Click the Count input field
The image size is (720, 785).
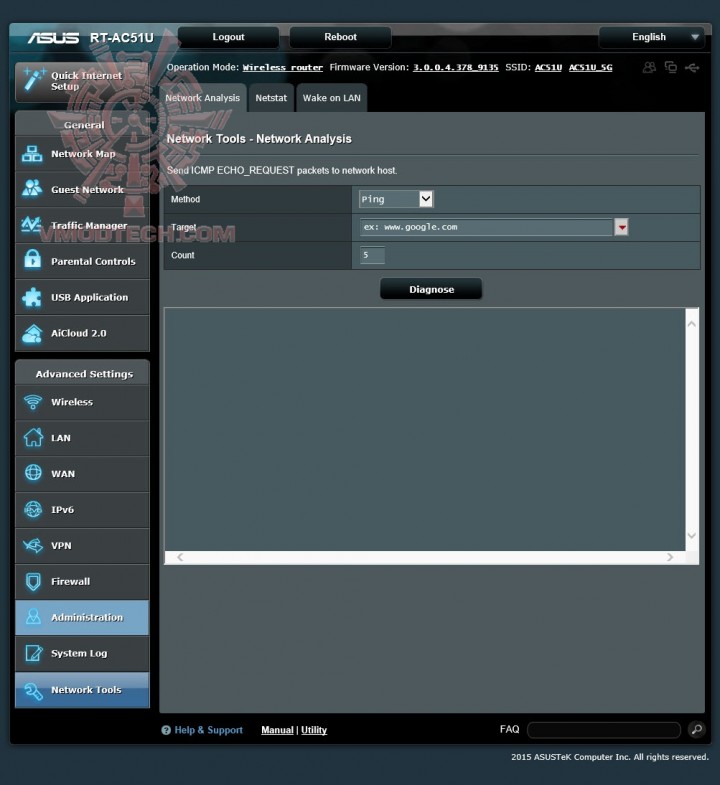[373, 255]
